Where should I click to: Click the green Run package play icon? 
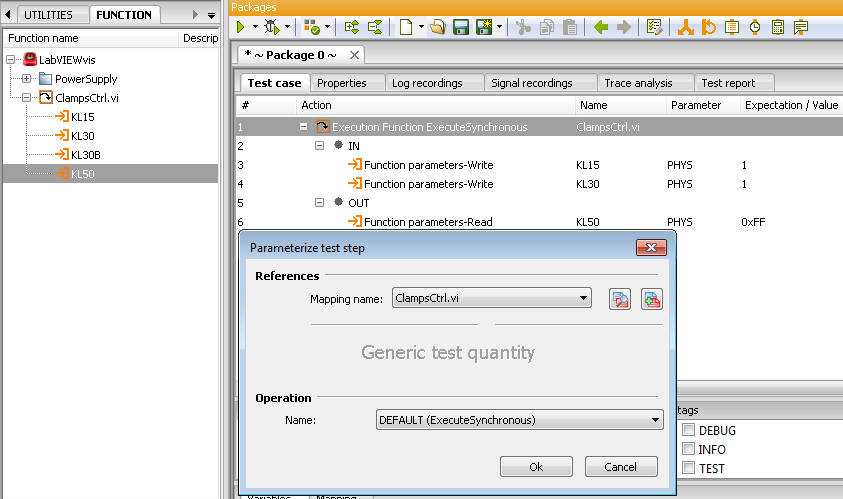240,27
